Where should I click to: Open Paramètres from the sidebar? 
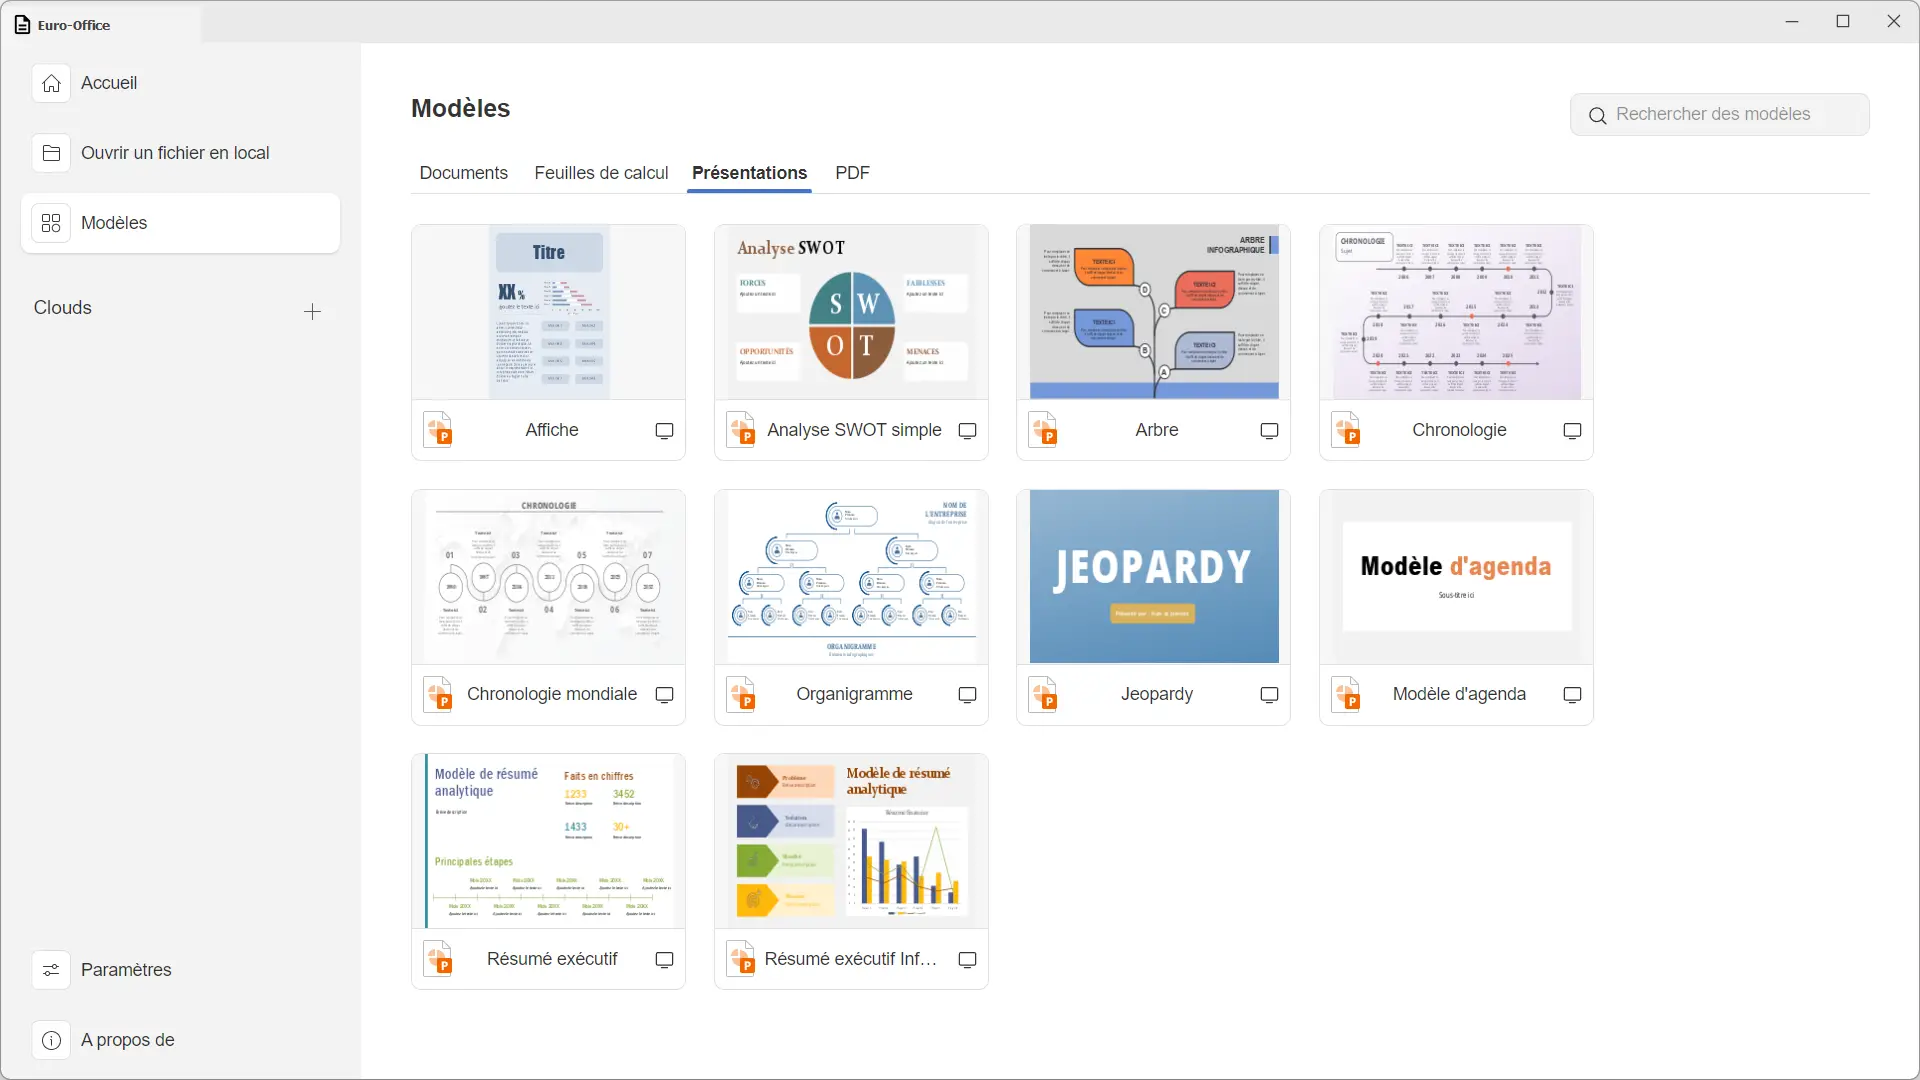coord(180,970)
